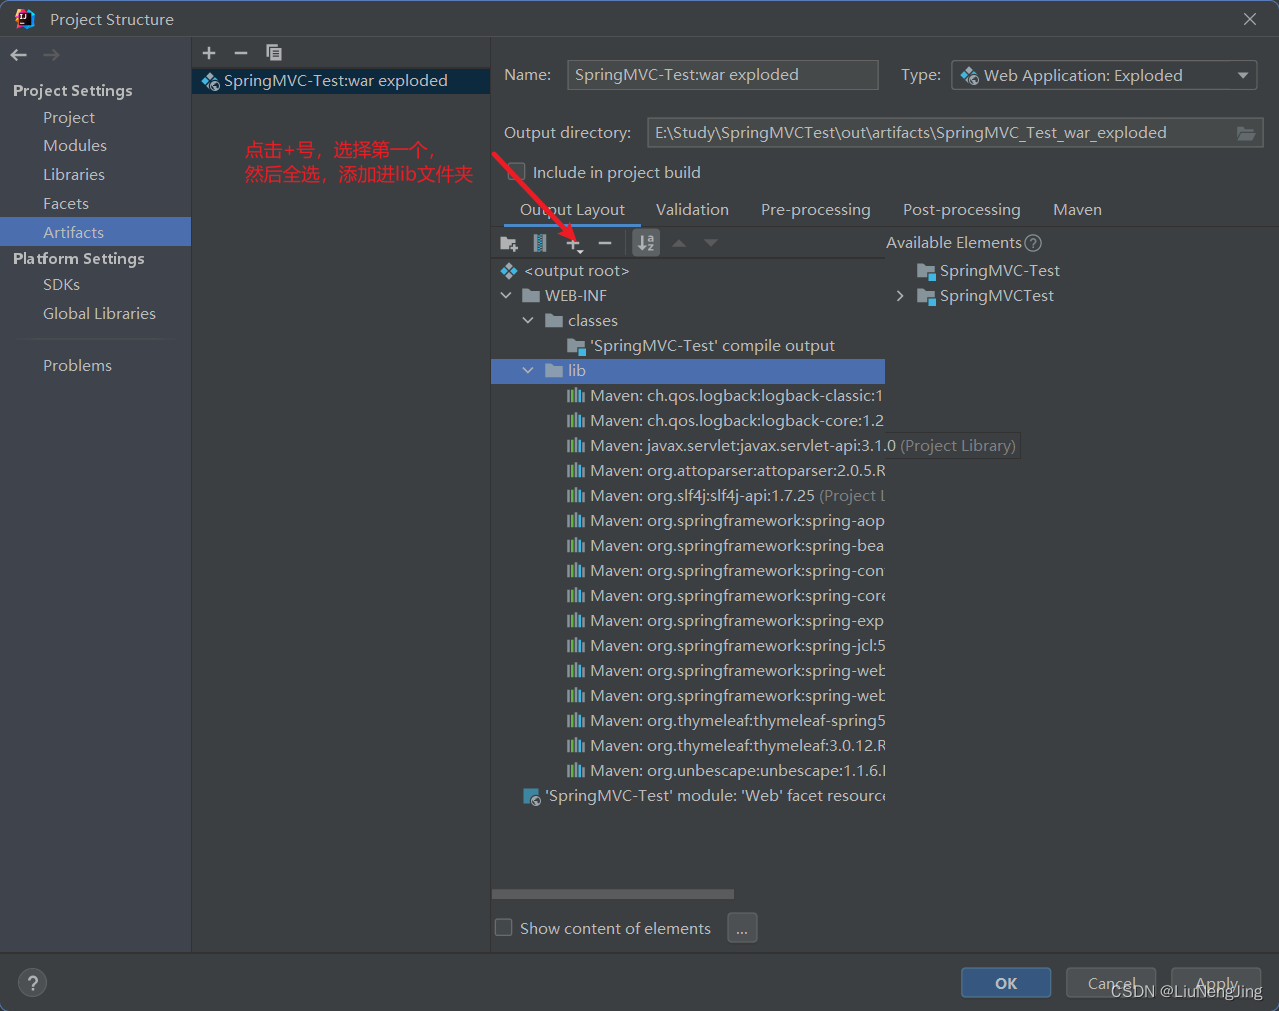Move the selected element up

point(679,243)
